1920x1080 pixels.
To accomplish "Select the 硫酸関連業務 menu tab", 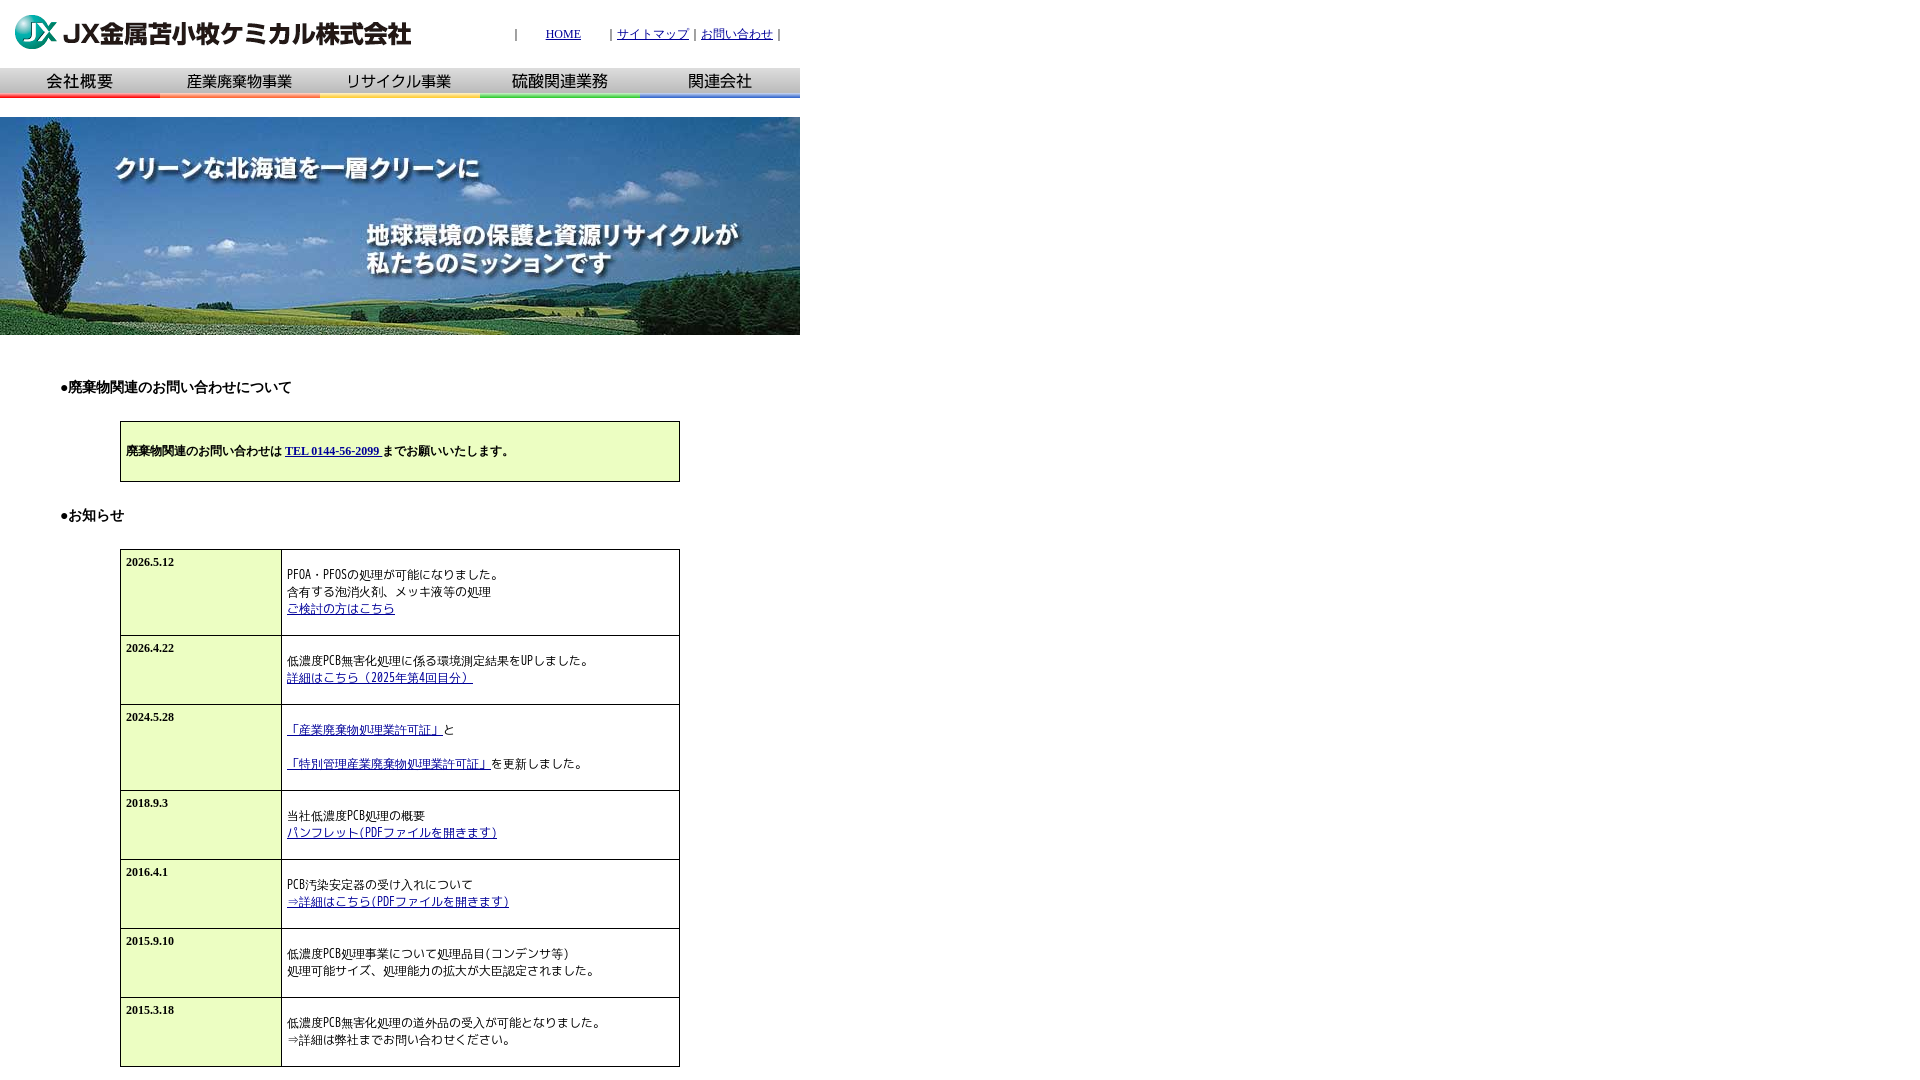I will click(x=560, y=83).
